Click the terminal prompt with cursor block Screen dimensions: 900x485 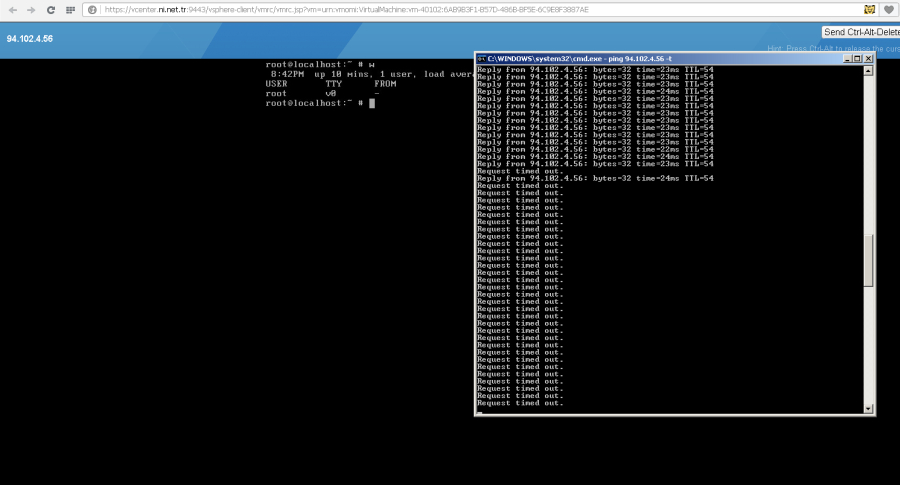pos(320,103)
